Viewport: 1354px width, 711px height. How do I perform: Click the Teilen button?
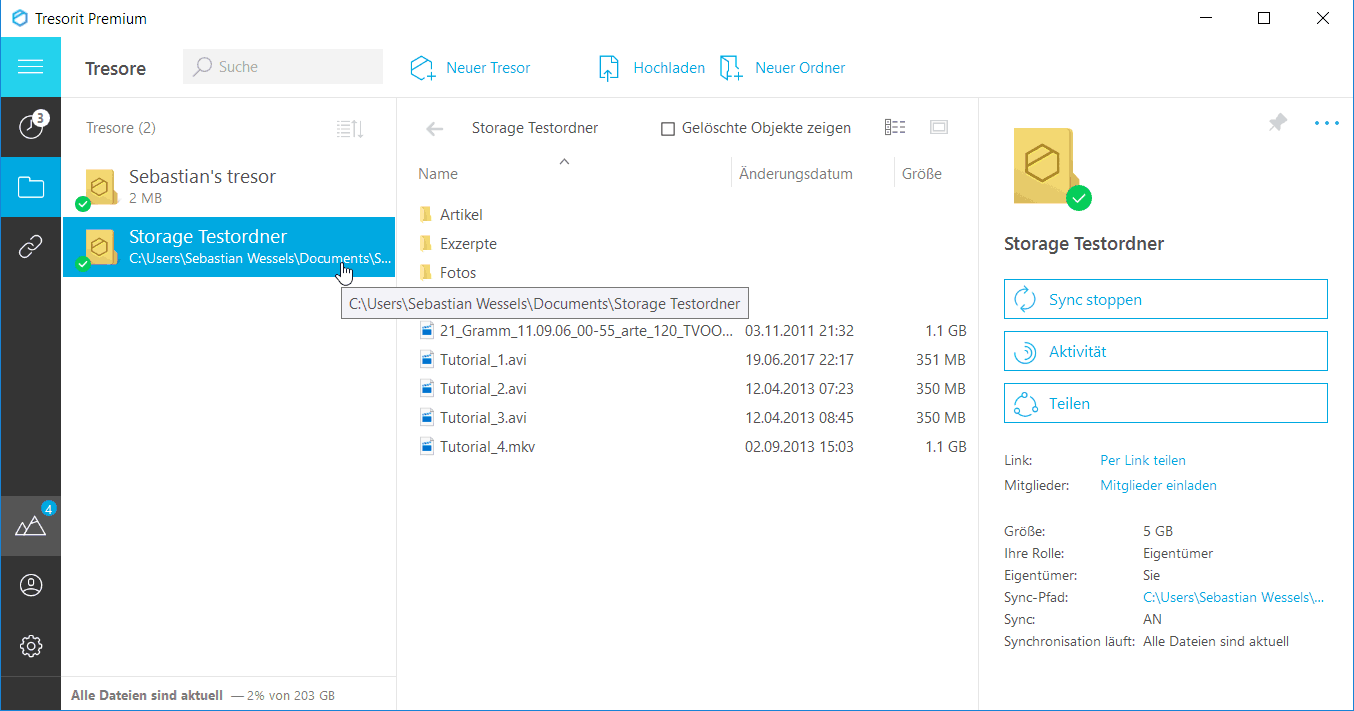coord(1165,403)
